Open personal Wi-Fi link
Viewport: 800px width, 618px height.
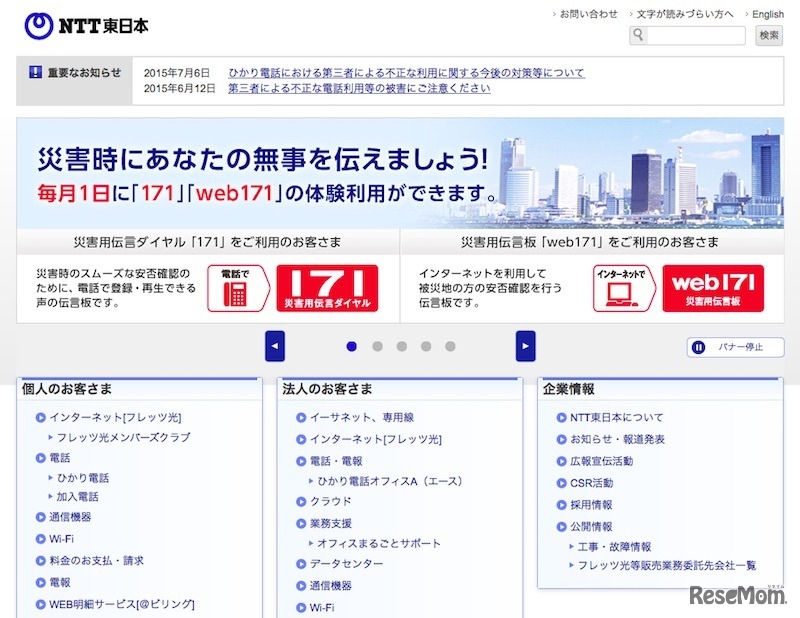61,539
